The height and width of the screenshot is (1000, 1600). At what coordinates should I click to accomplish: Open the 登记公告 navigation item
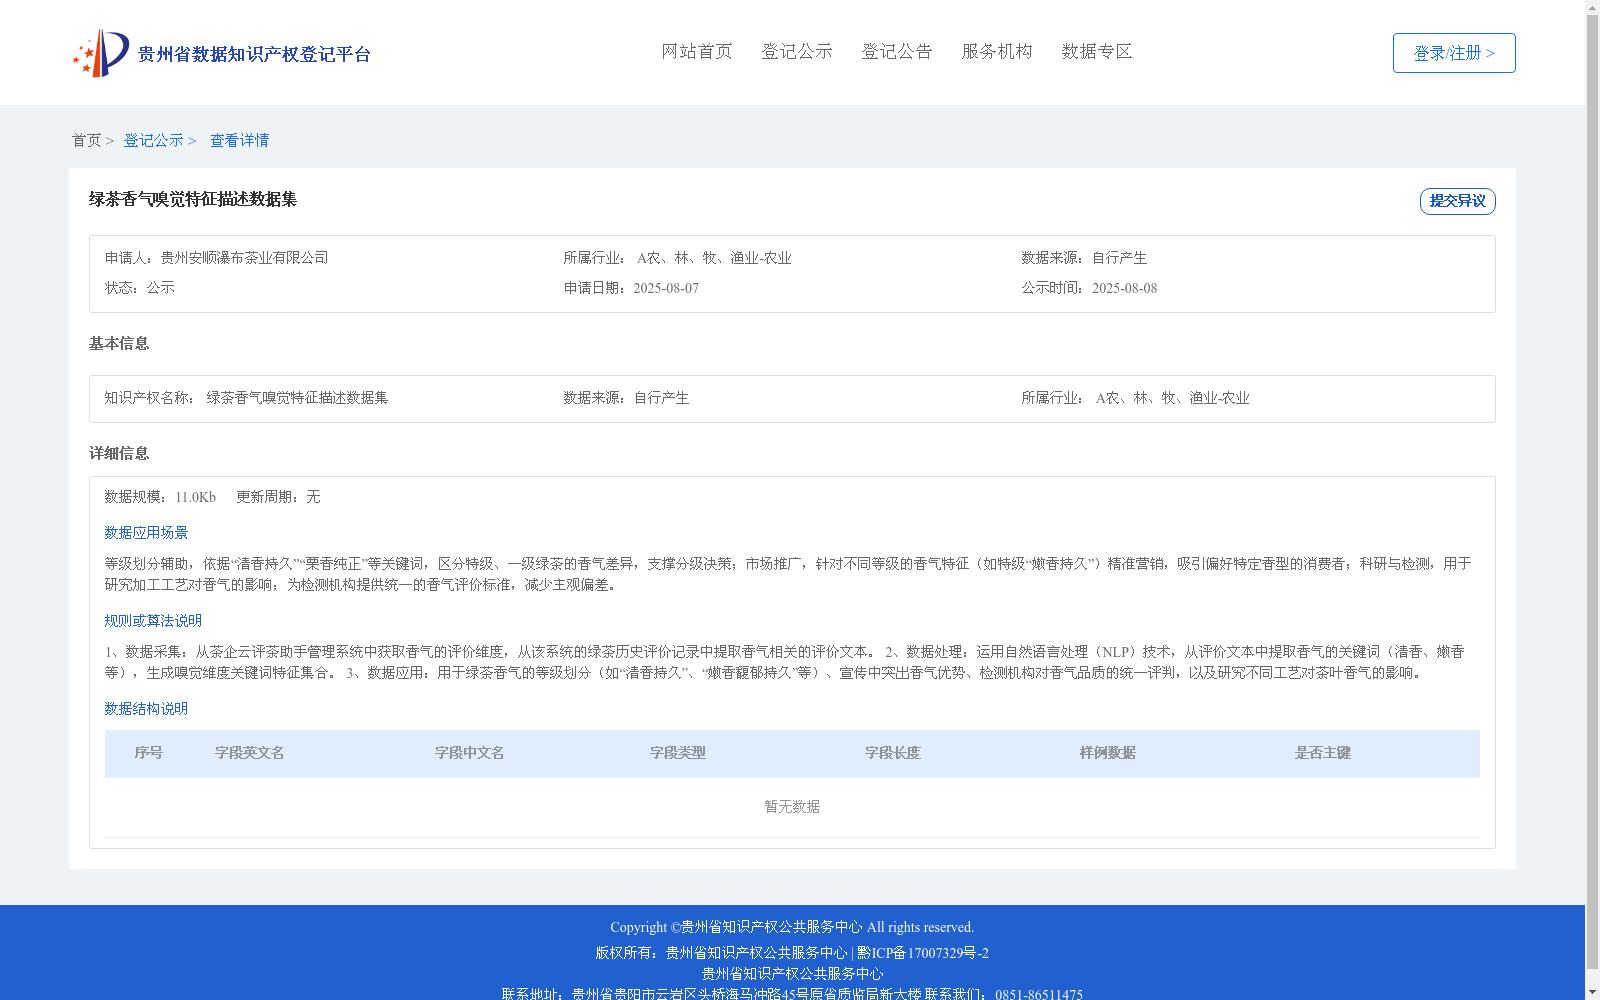pos(897,51)
